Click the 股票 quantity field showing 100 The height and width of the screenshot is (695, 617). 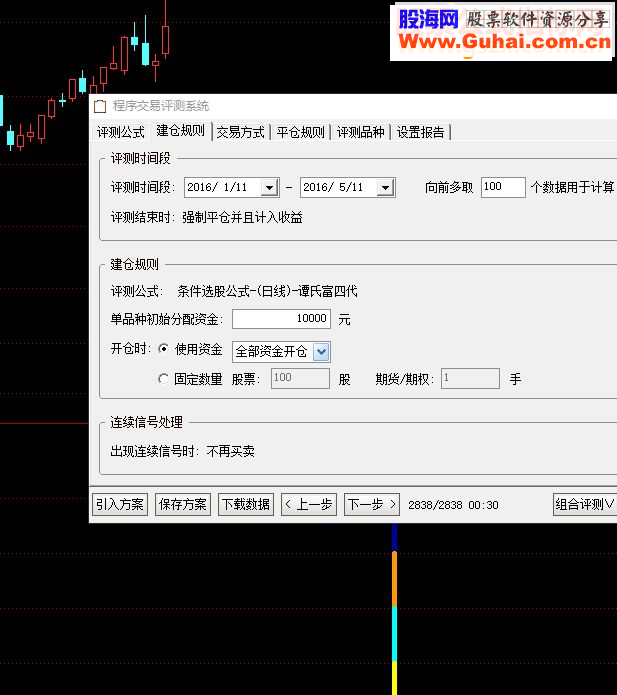point(301,379)
